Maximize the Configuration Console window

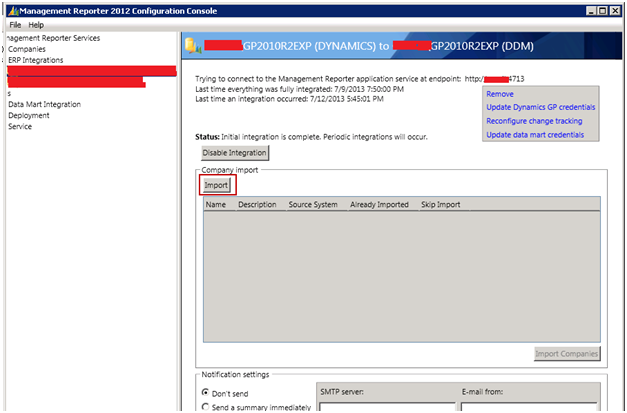[603, 11]
